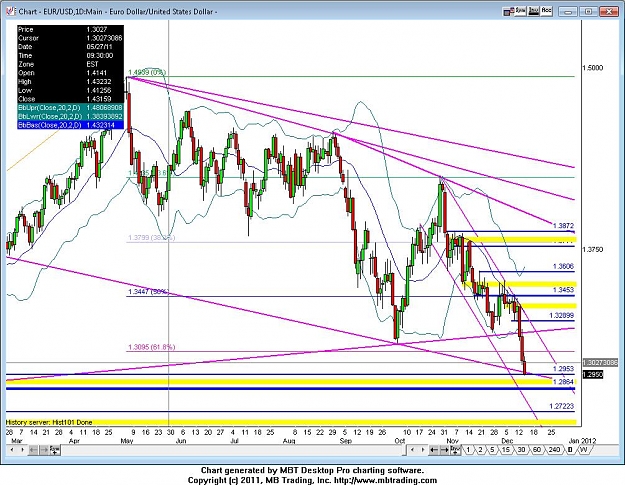
Task: Click the greyed left arrow near the Mar label
Action: [x=33, y=450]
